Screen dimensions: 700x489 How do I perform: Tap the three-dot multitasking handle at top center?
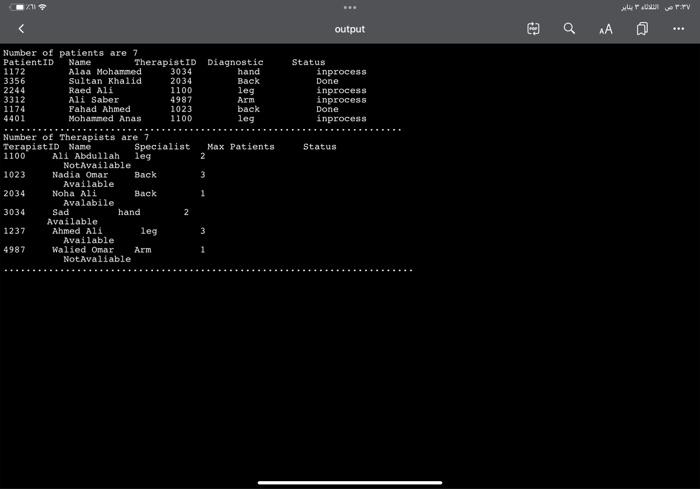click(x=350, y=8)
